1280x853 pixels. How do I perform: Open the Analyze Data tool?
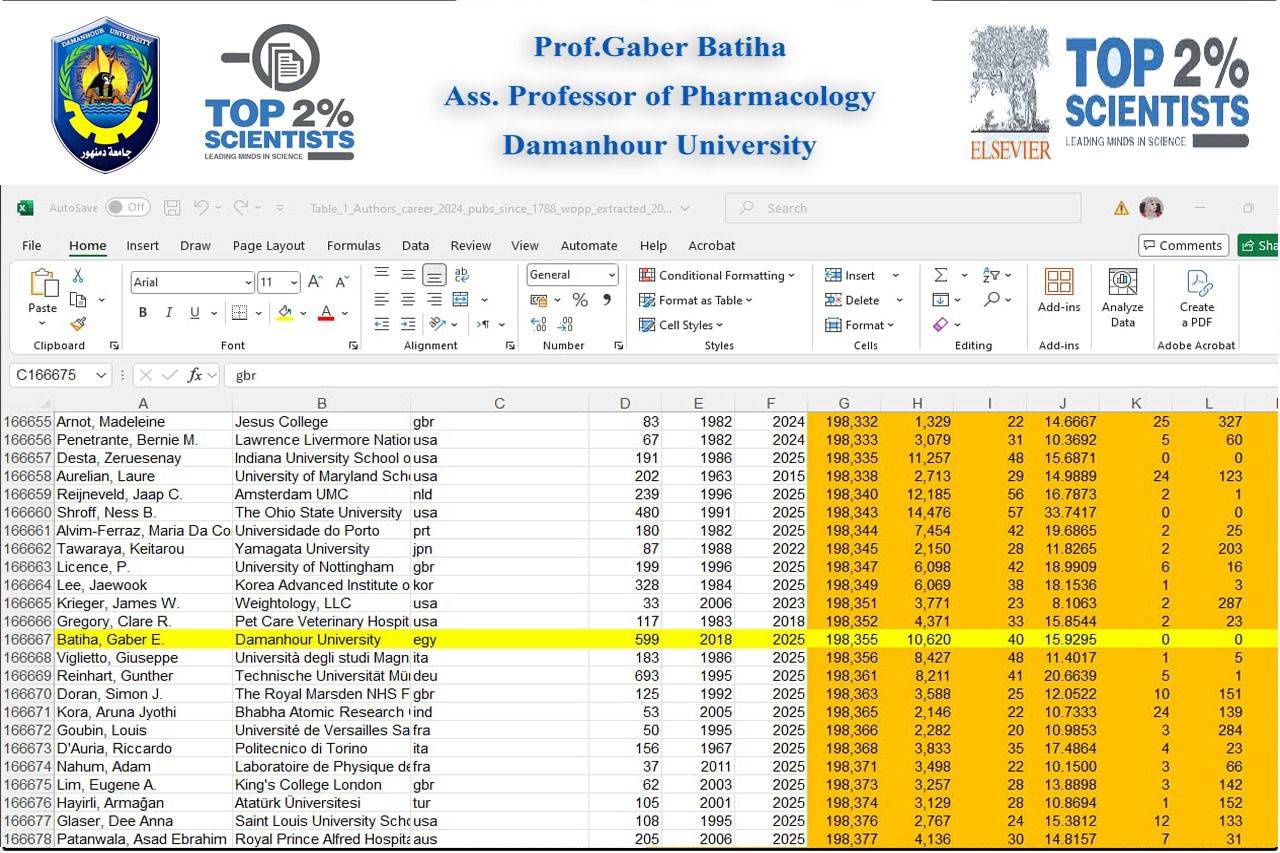(1122, 298)
